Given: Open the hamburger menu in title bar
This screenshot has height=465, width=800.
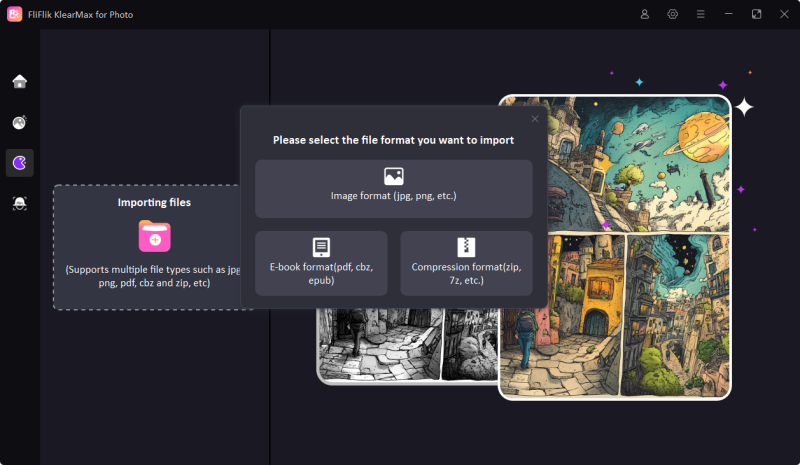Looking at the screenshot, I should click(701, 14).
